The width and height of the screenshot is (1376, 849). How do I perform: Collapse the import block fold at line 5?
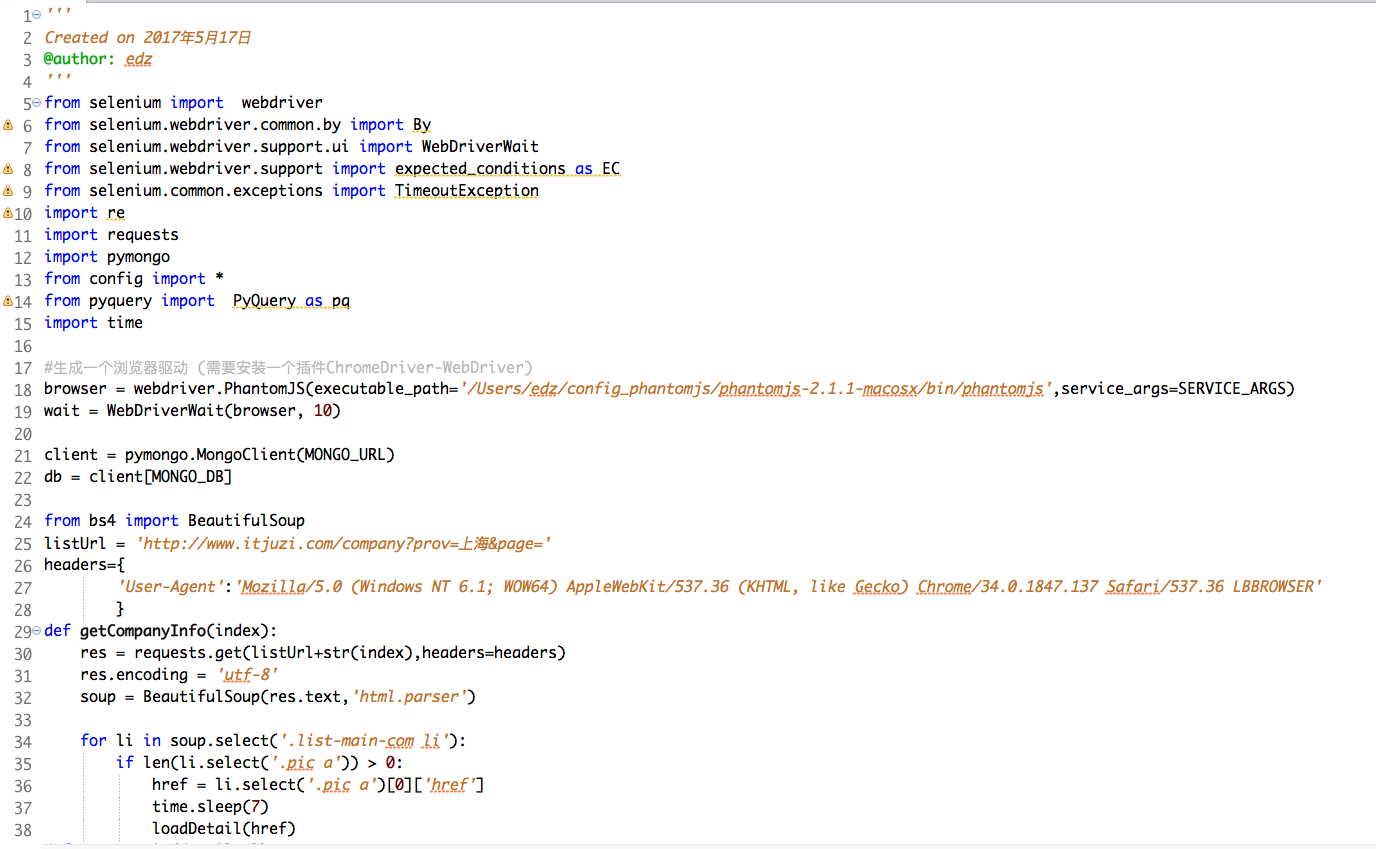pos(36,103)
